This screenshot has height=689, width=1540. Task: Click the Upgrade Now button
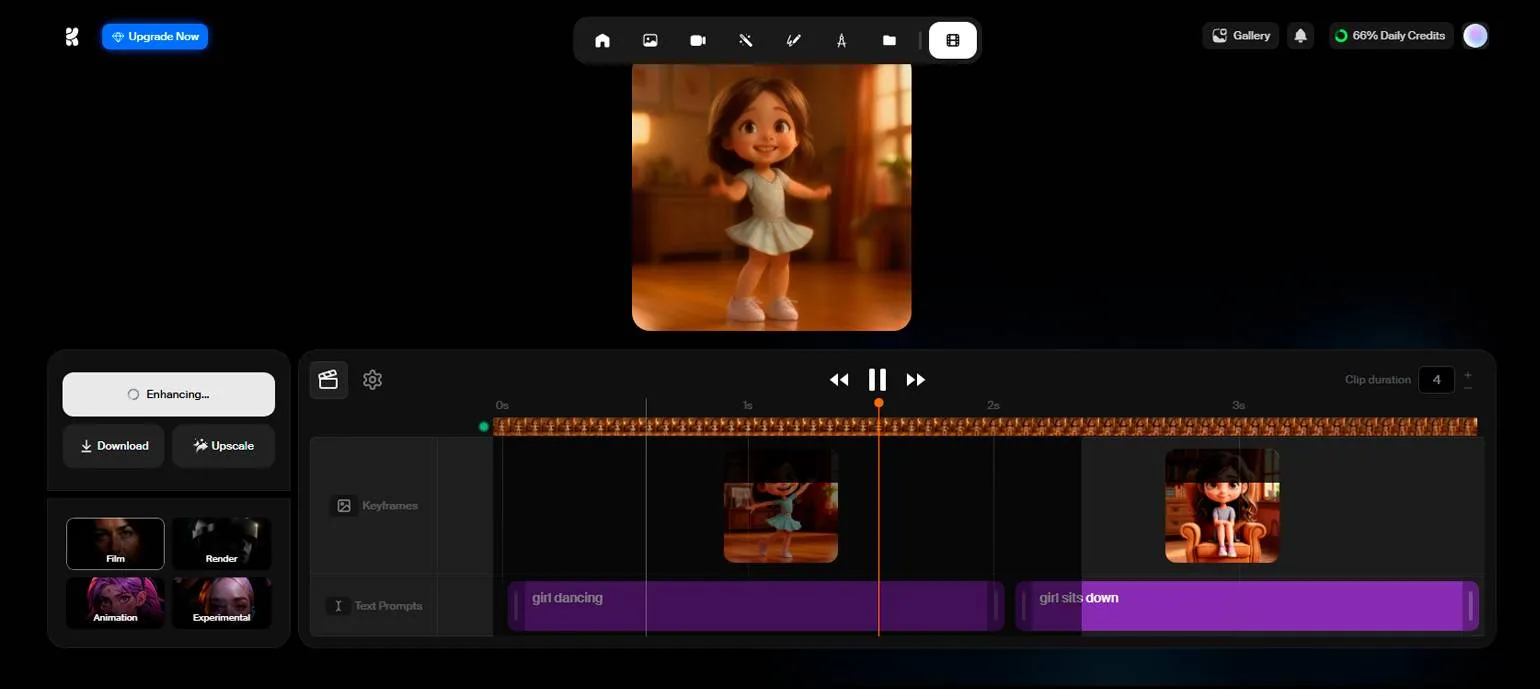click(155, 37)
